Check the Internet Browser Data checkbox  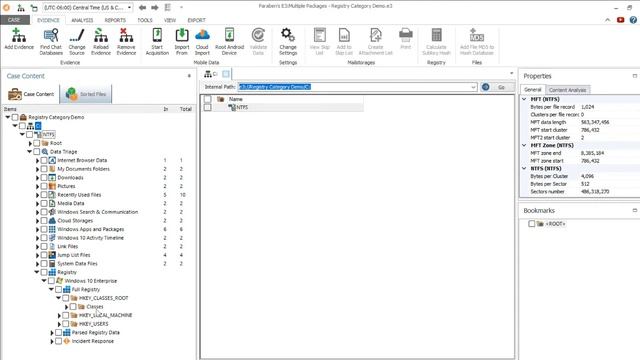tap(44, 160)
